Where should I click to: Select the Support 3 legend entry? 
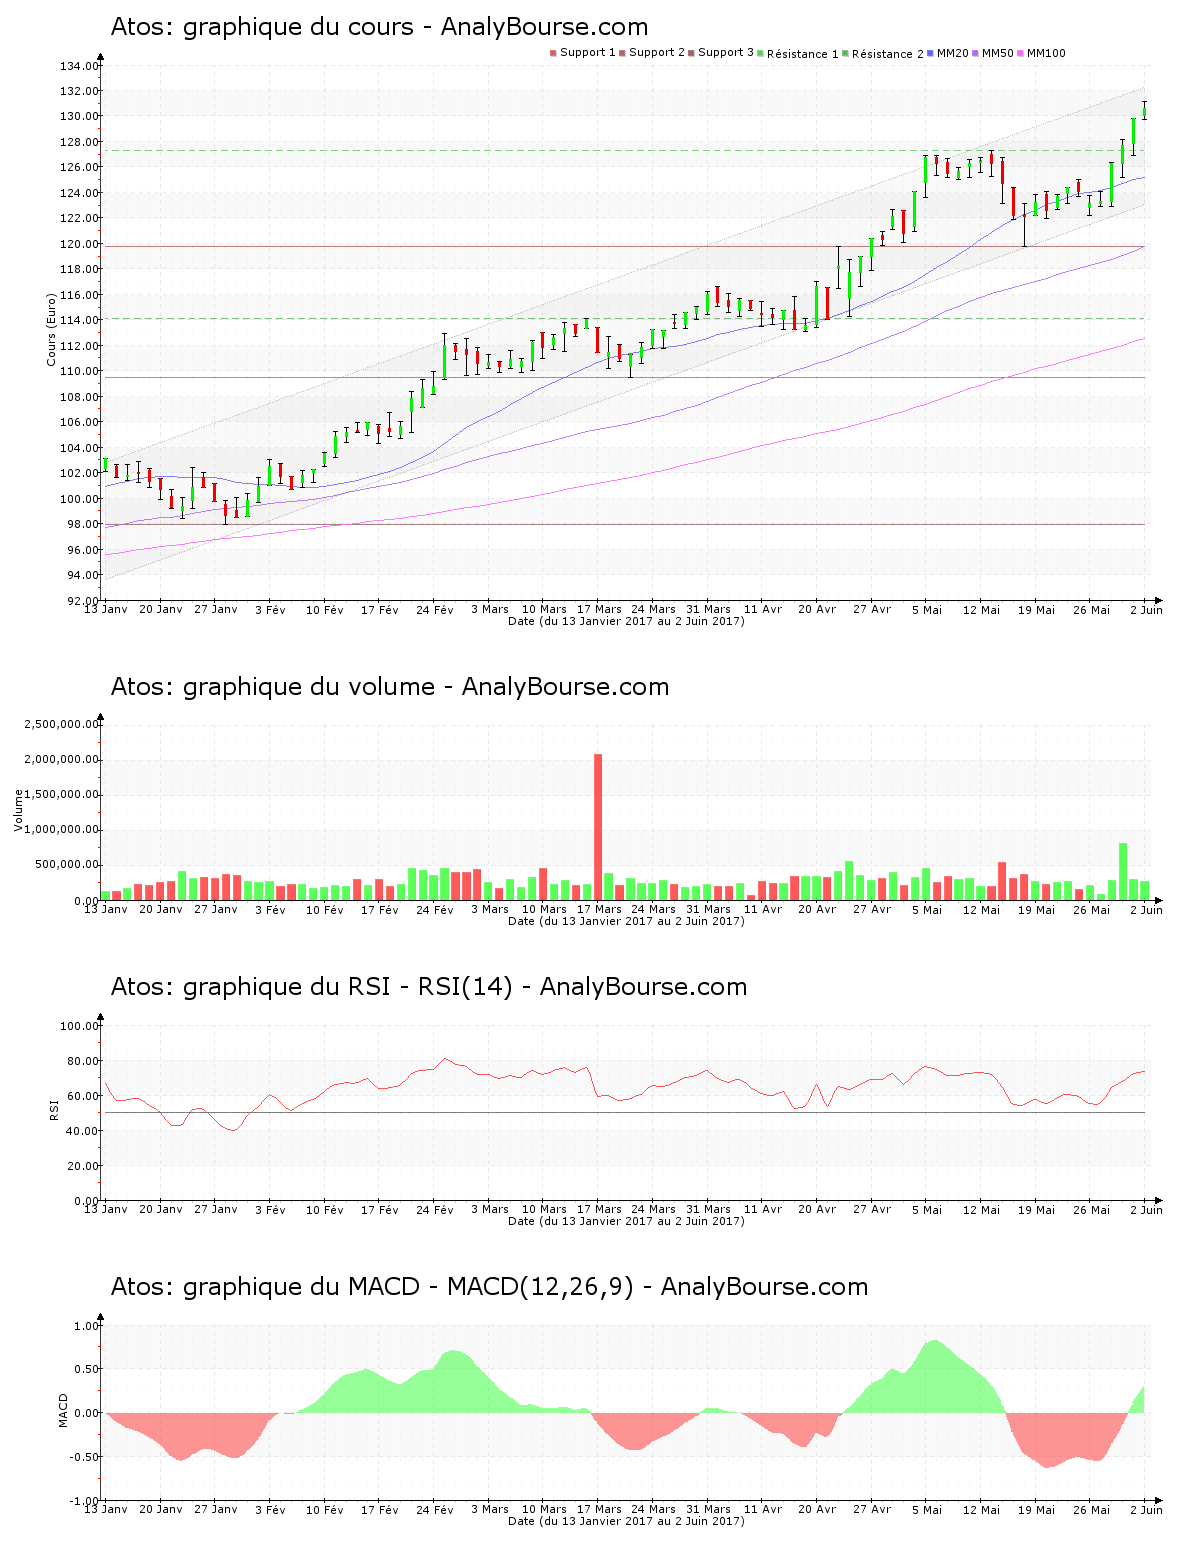pos(721,53)
